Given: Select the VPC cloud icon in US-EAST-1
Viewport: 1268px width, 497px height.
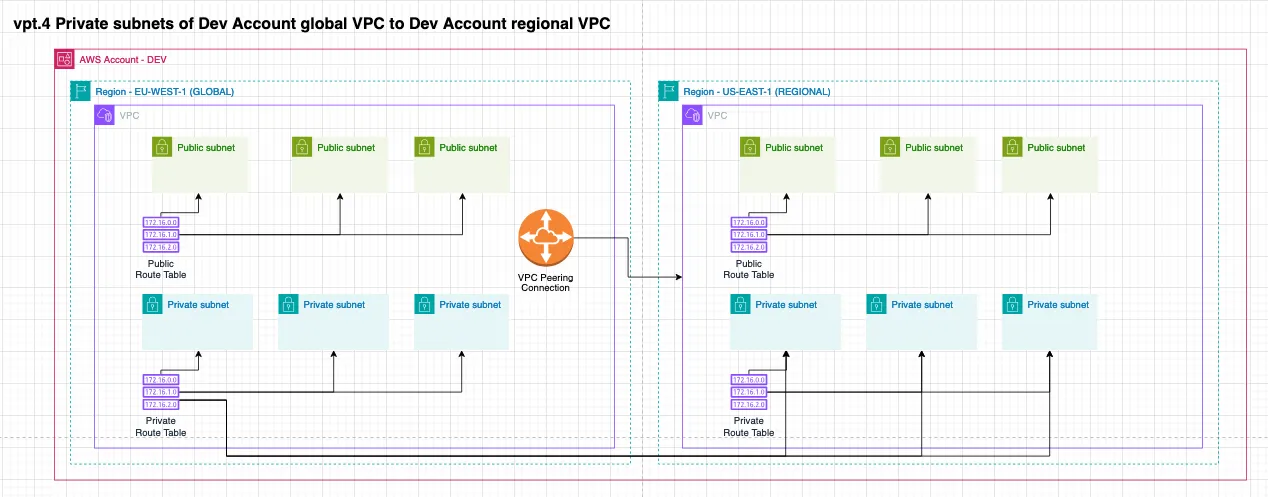Looking at the screenshot, I should (693, 116).
